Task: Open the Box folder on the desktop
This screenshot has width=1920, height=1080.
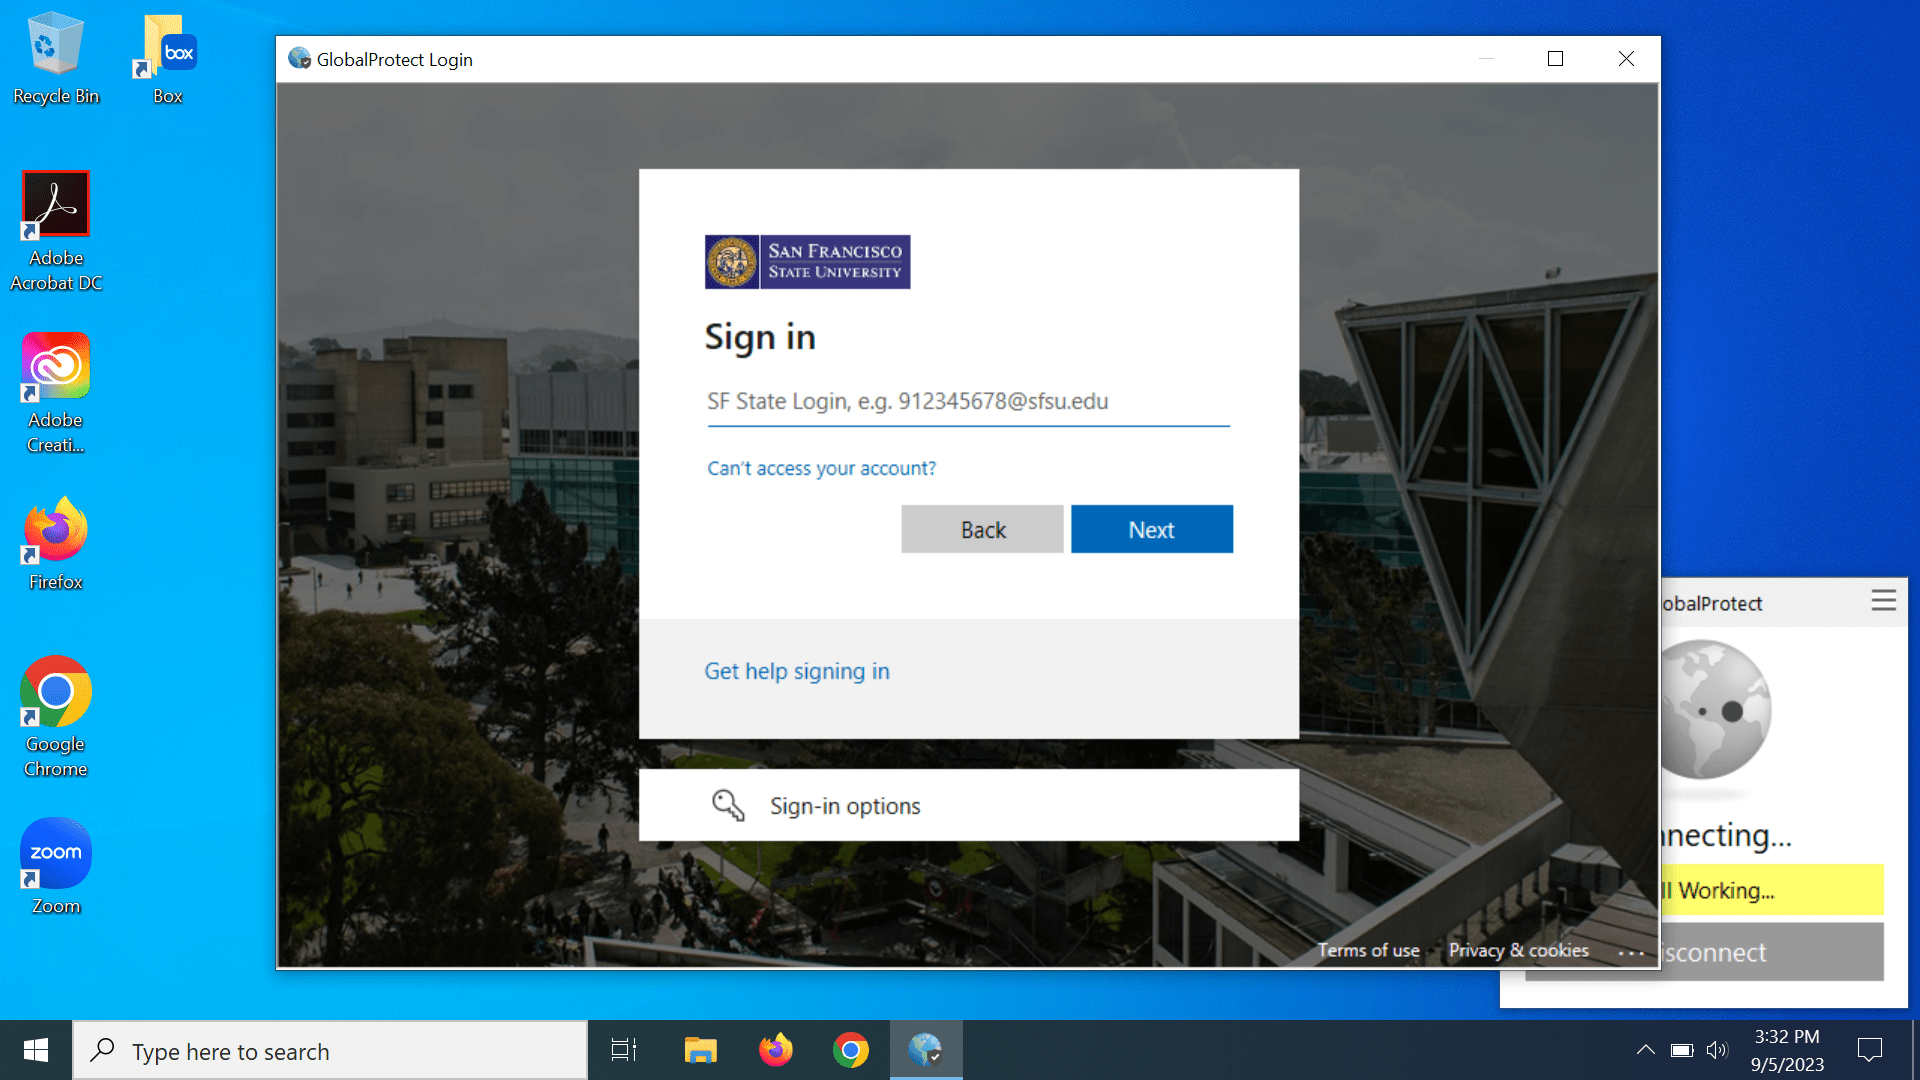Action: pyautogui.click(x=166, y=45)
